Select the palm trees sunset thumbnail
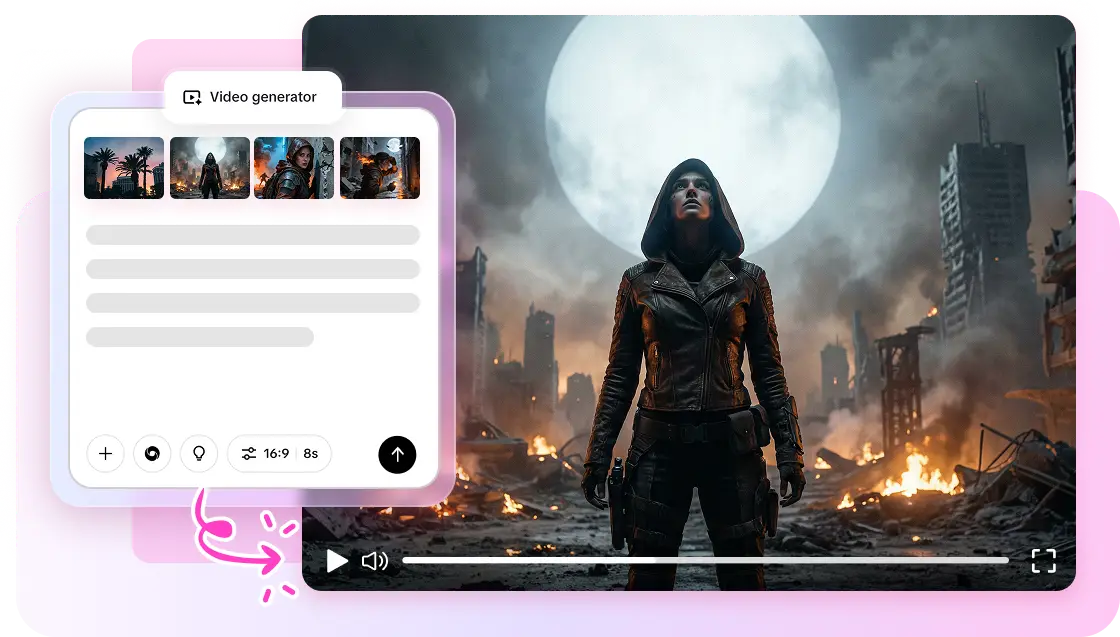 (x=124, y=168)
